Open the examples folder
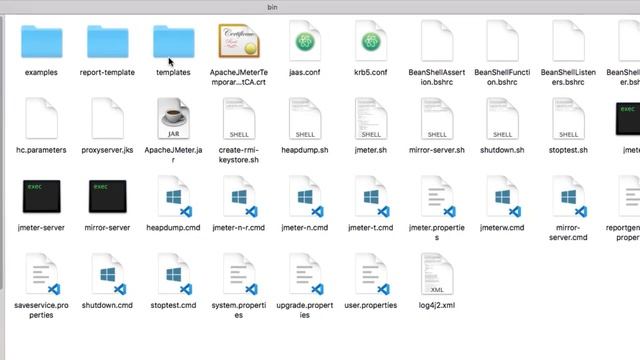The height and width of the screenshot is (360, 640). point(42,41)
